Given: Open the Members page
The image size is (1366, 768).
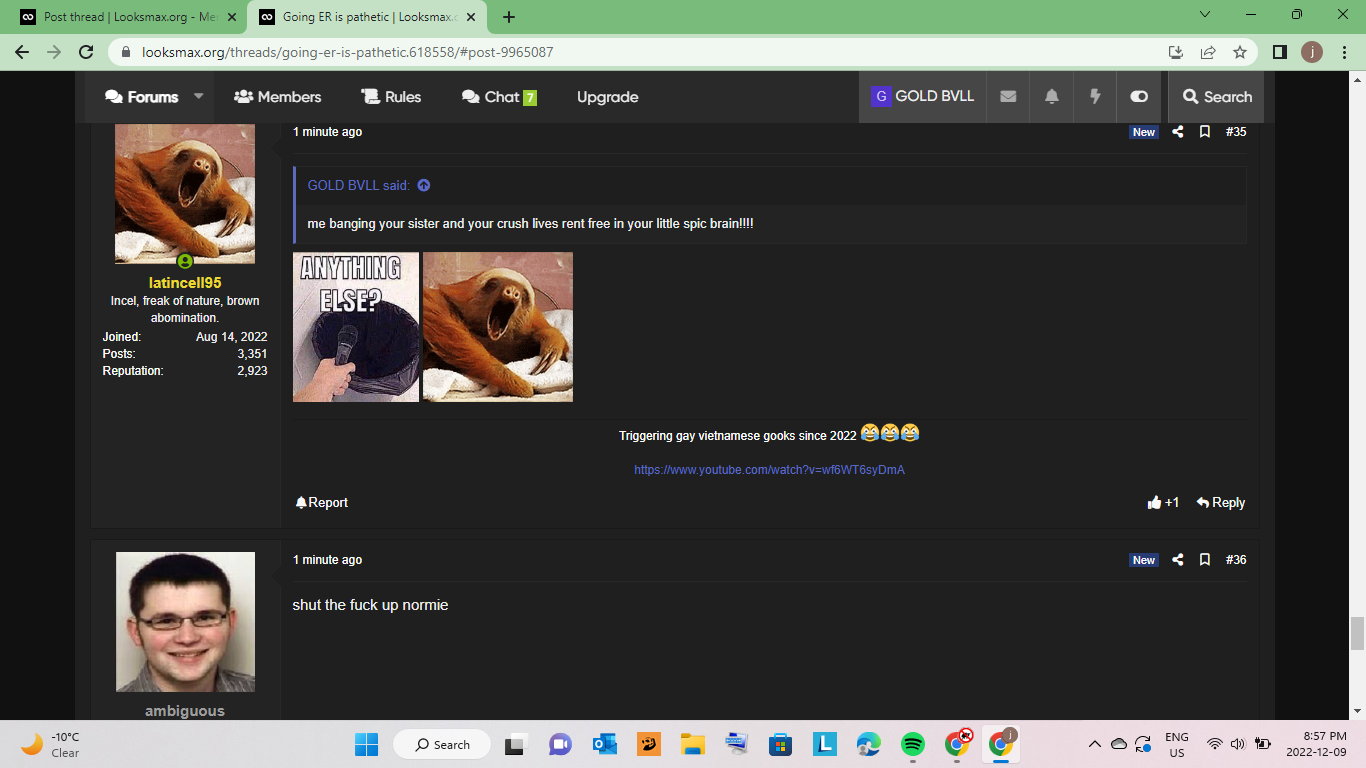Looking at the screenshot, I should pos(277,97).
